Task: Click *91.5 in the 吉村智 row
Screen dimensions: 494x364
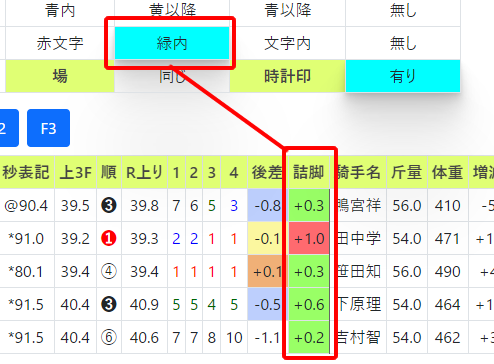Action: click(26, 338)
